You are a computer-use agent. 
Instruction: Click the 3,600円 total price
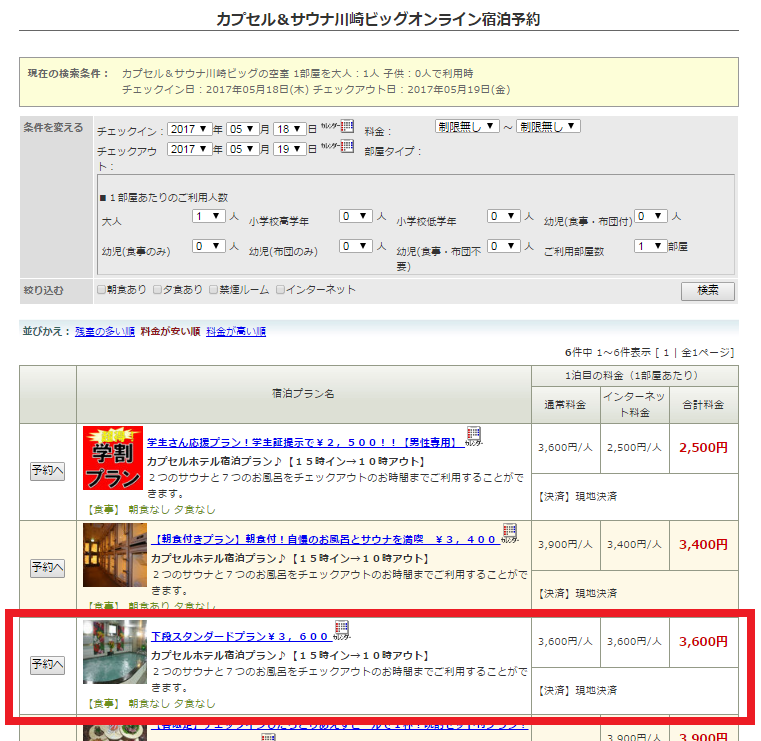[703, 642]
